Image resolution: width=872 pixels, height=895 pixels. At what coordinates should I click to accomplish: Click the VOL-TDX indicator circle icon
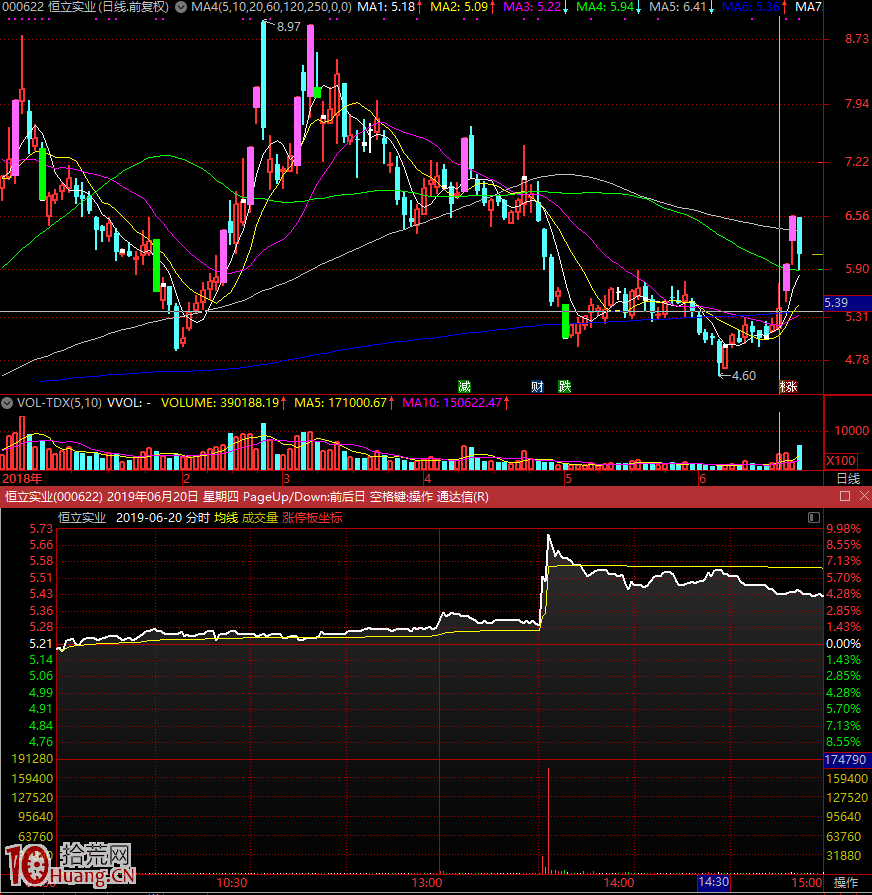(x=8, y=403)
